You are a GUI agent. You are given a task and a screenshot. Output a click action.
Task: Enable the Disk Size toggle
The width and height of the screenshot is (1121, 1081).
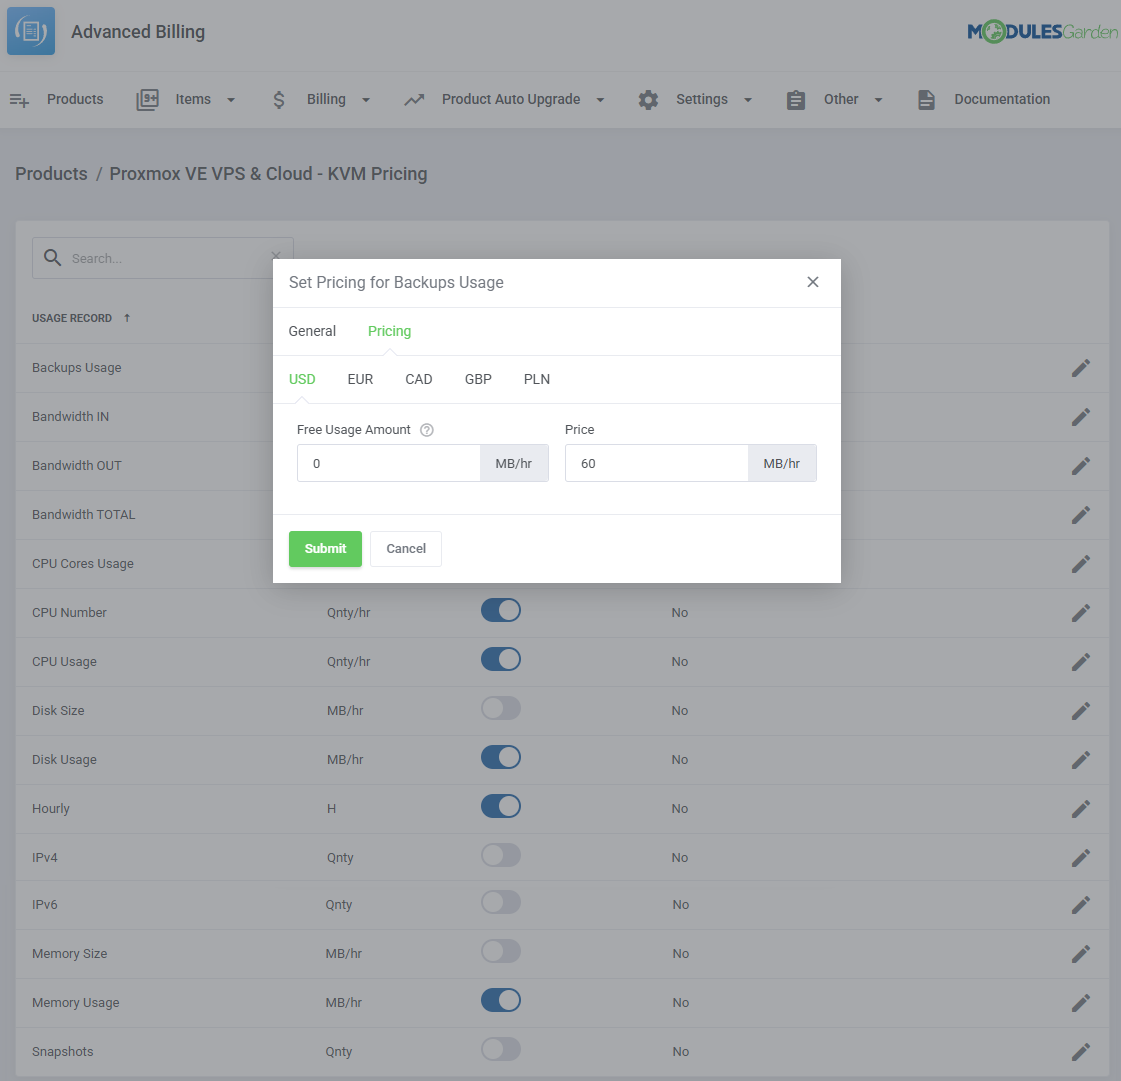(x=501, y=709)
